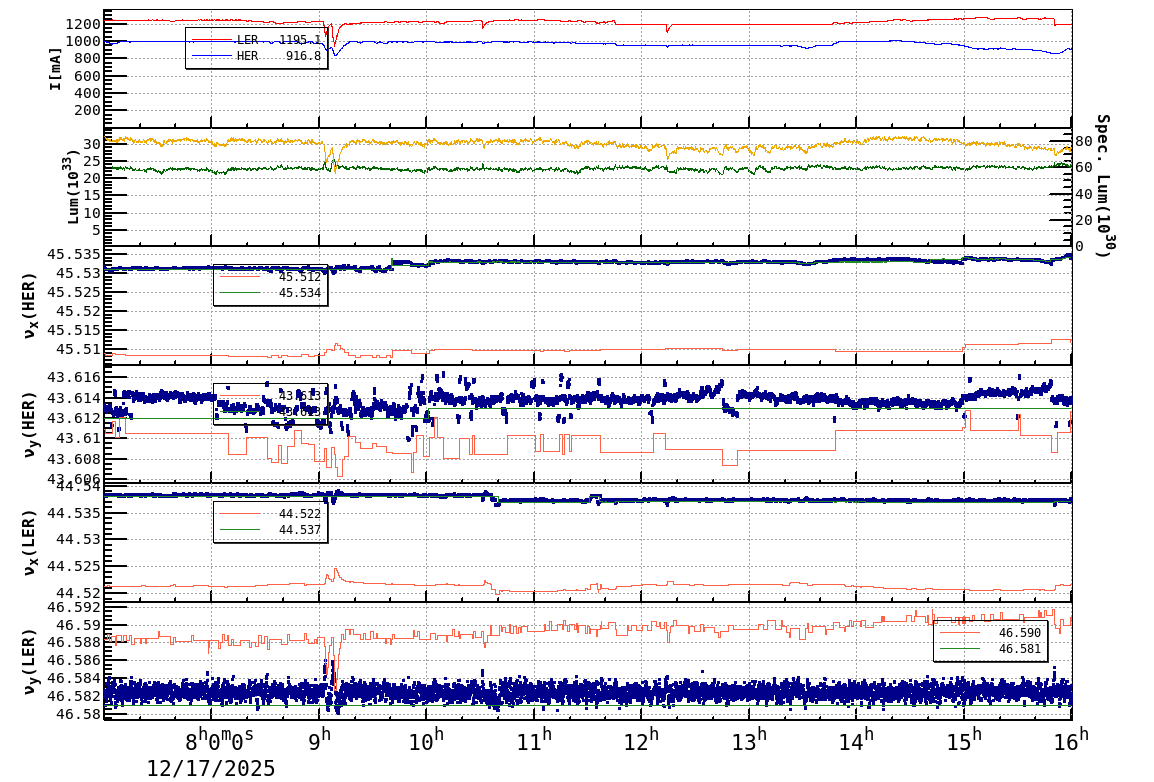Select the Lum(10^33) axis label
Screen dimensions: 1154x782
tap(73, 188)
